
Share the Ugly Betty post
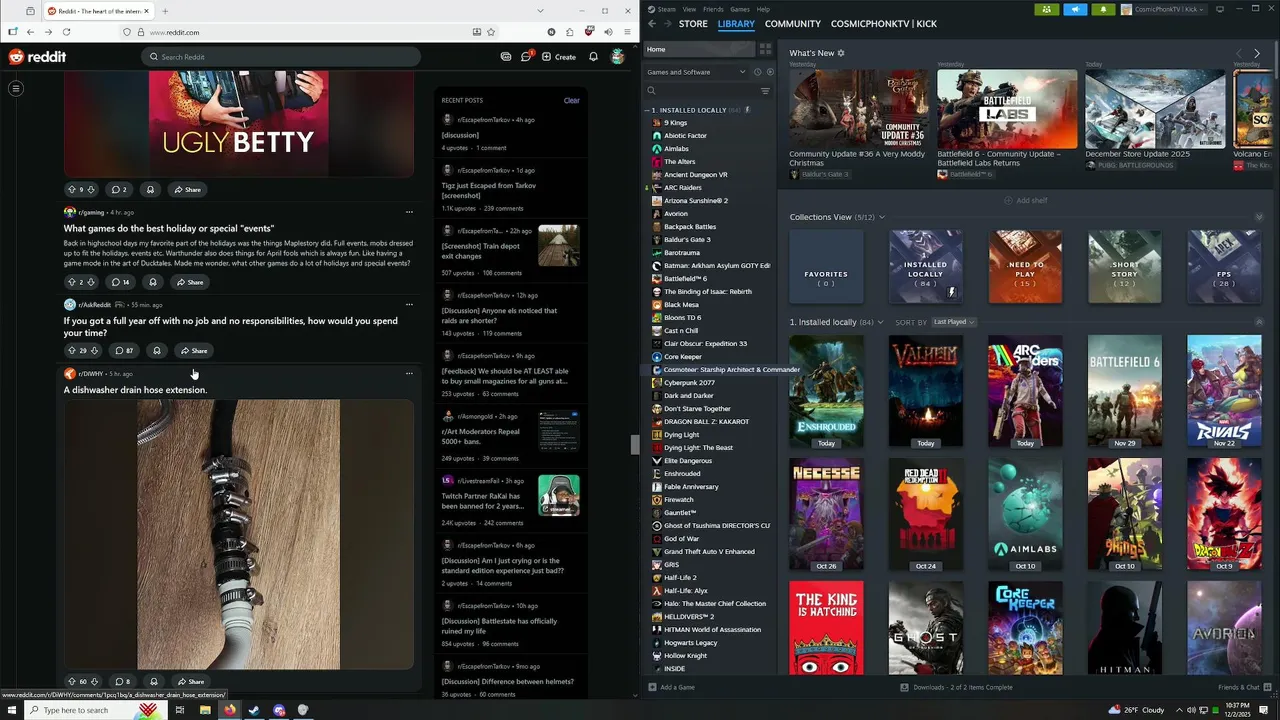(187, 190)
